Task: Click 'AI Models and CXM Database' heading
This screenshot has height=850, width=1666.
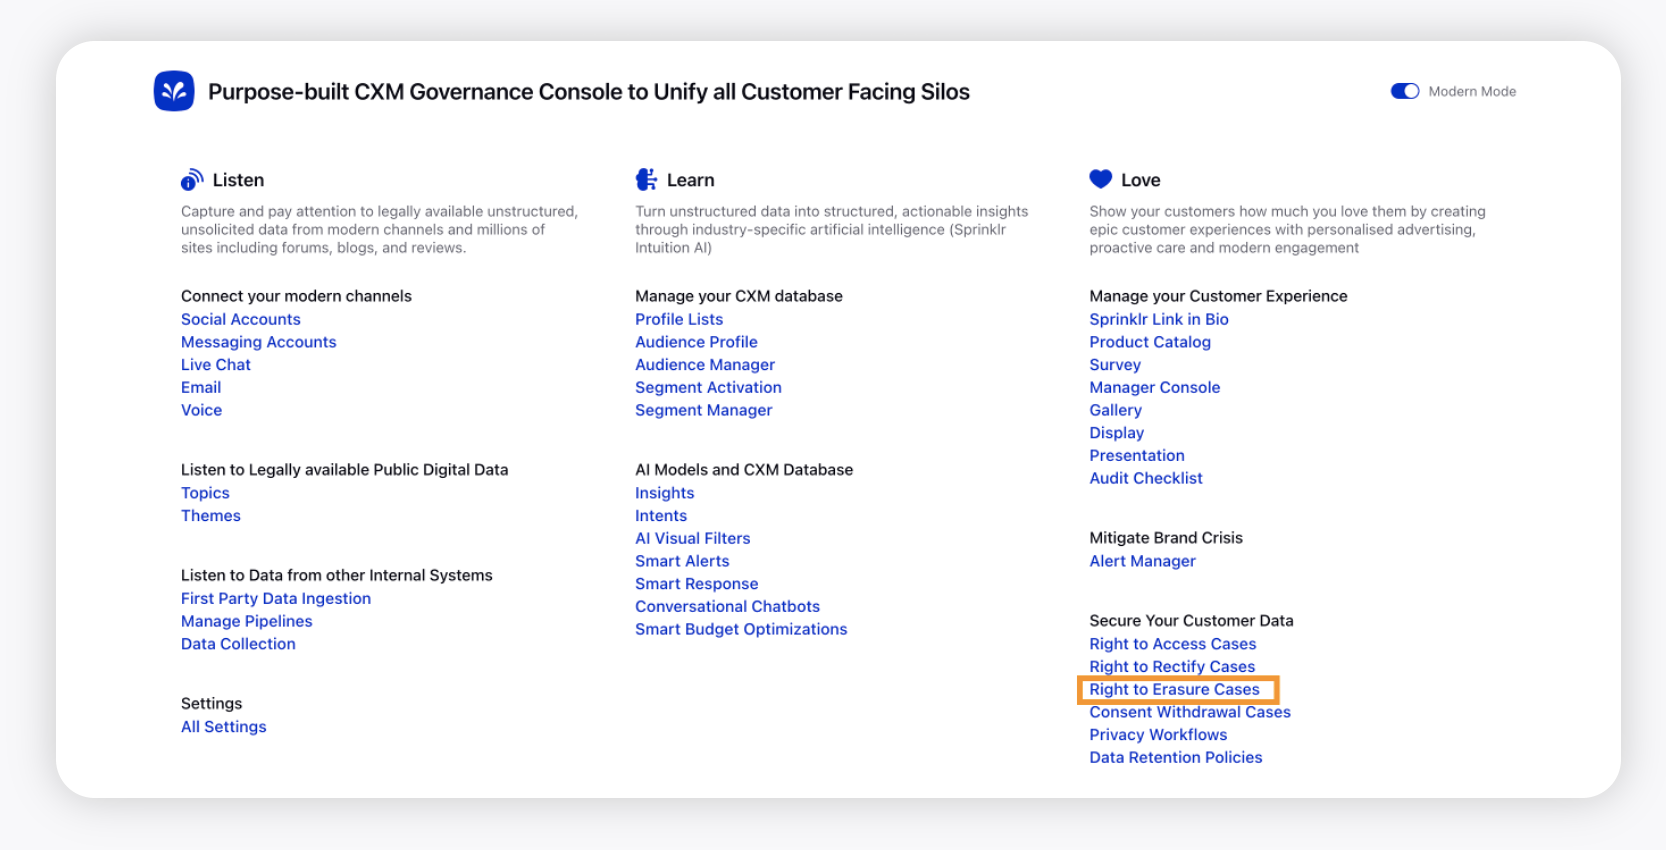Action: (744, 470)
